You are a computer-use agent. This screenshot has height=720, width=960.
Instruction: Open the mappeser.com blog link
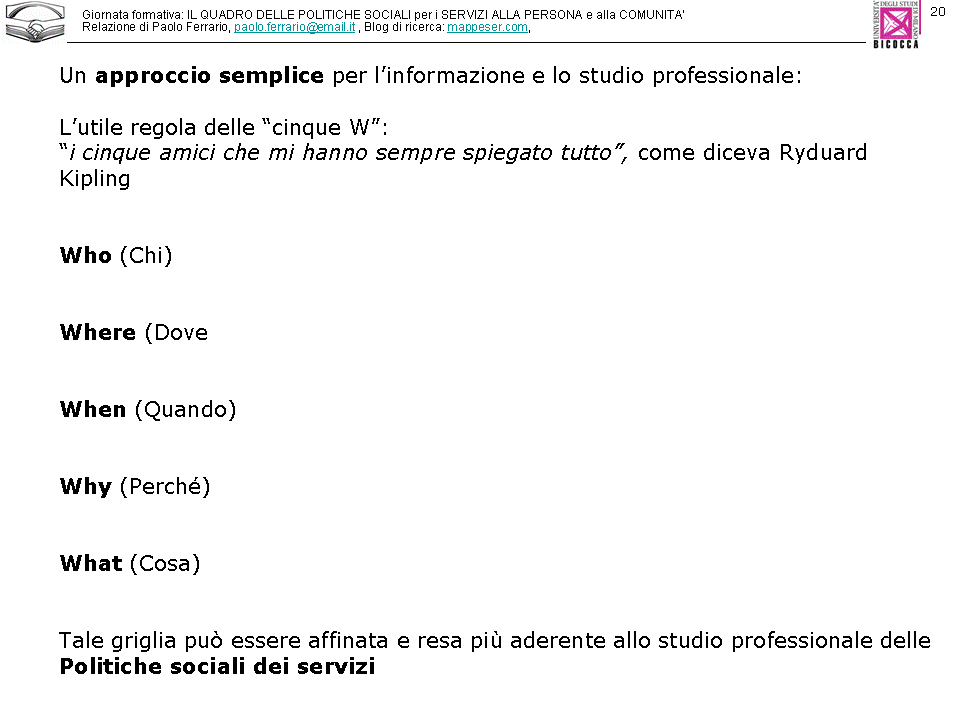point(487,27)
